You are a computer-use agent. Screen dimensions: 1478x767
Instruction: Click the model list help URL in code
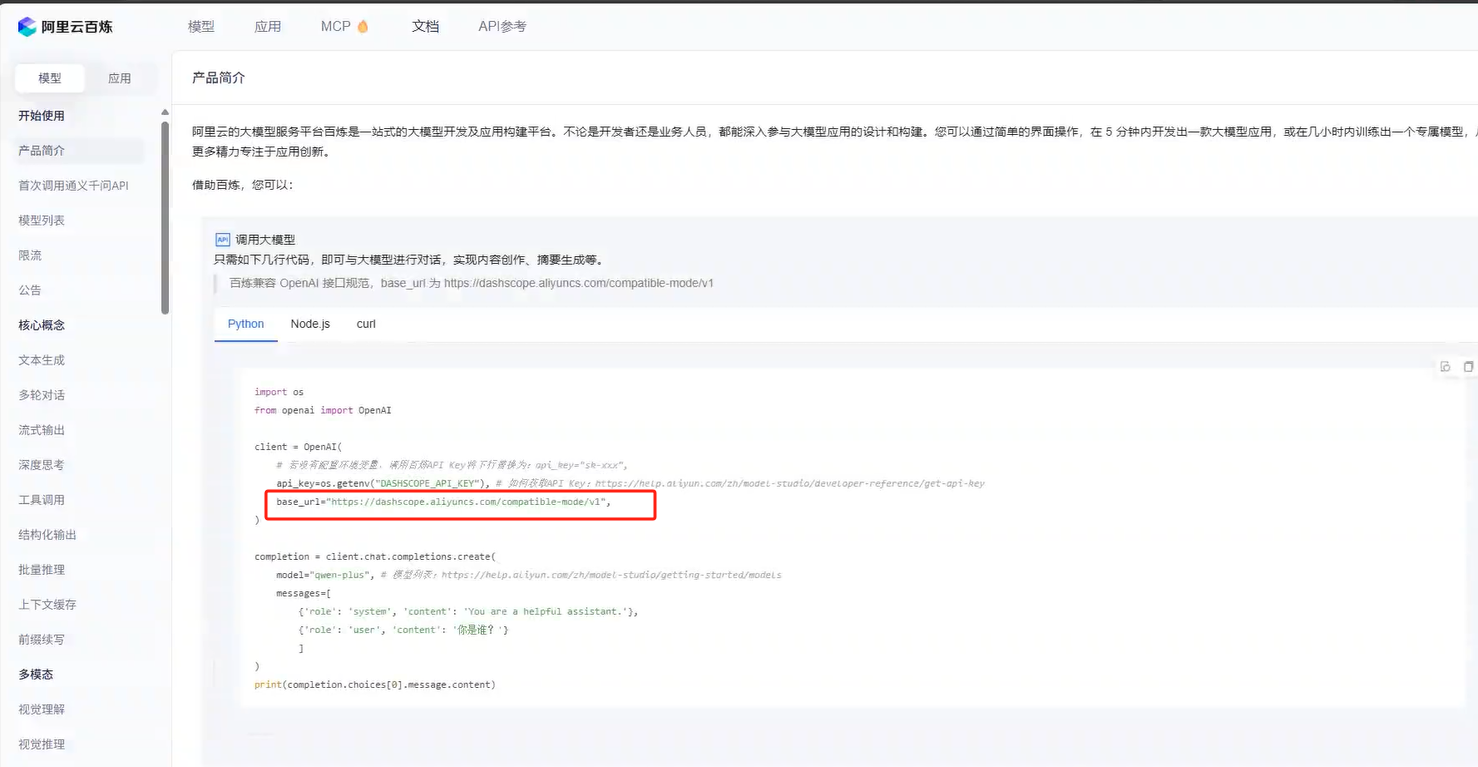611,575
